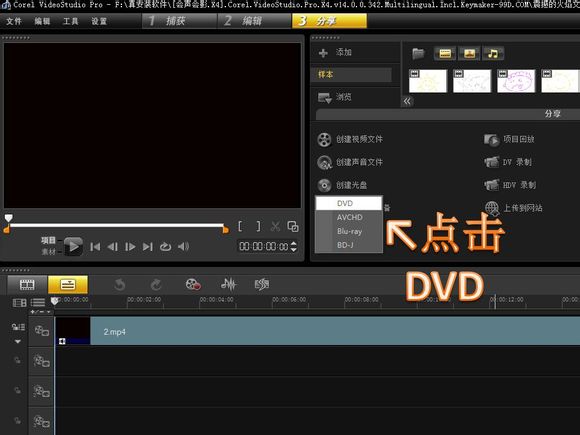Open the system volume speaker control
580x435 pixels.
(x=183, y=246)
